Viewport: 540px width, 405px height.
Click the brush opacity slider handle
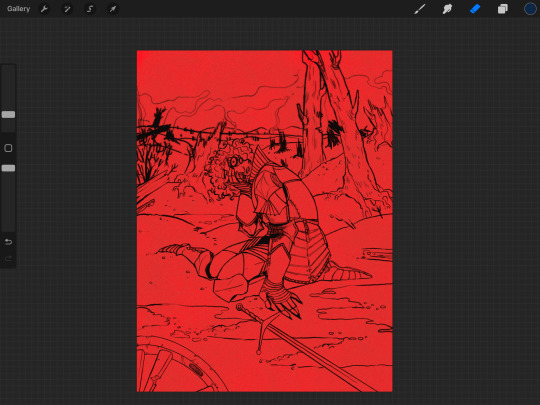8,168
